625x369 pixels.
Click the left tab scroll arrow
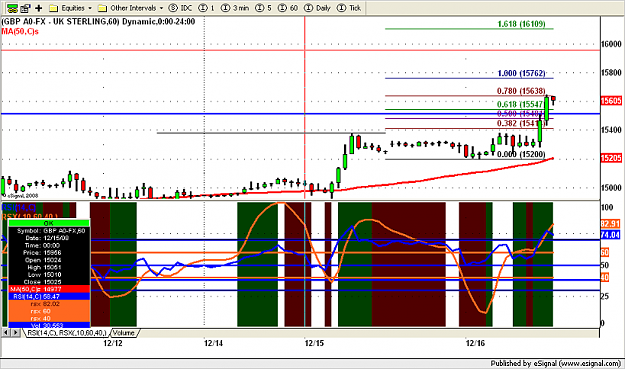6,332
